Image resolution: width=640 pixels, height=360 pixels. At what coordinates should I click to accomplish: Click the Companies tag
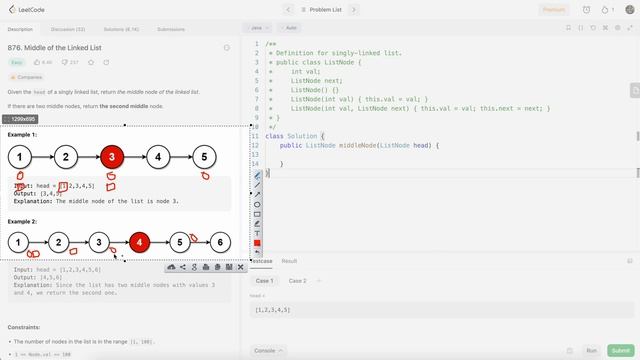[27, 77]
